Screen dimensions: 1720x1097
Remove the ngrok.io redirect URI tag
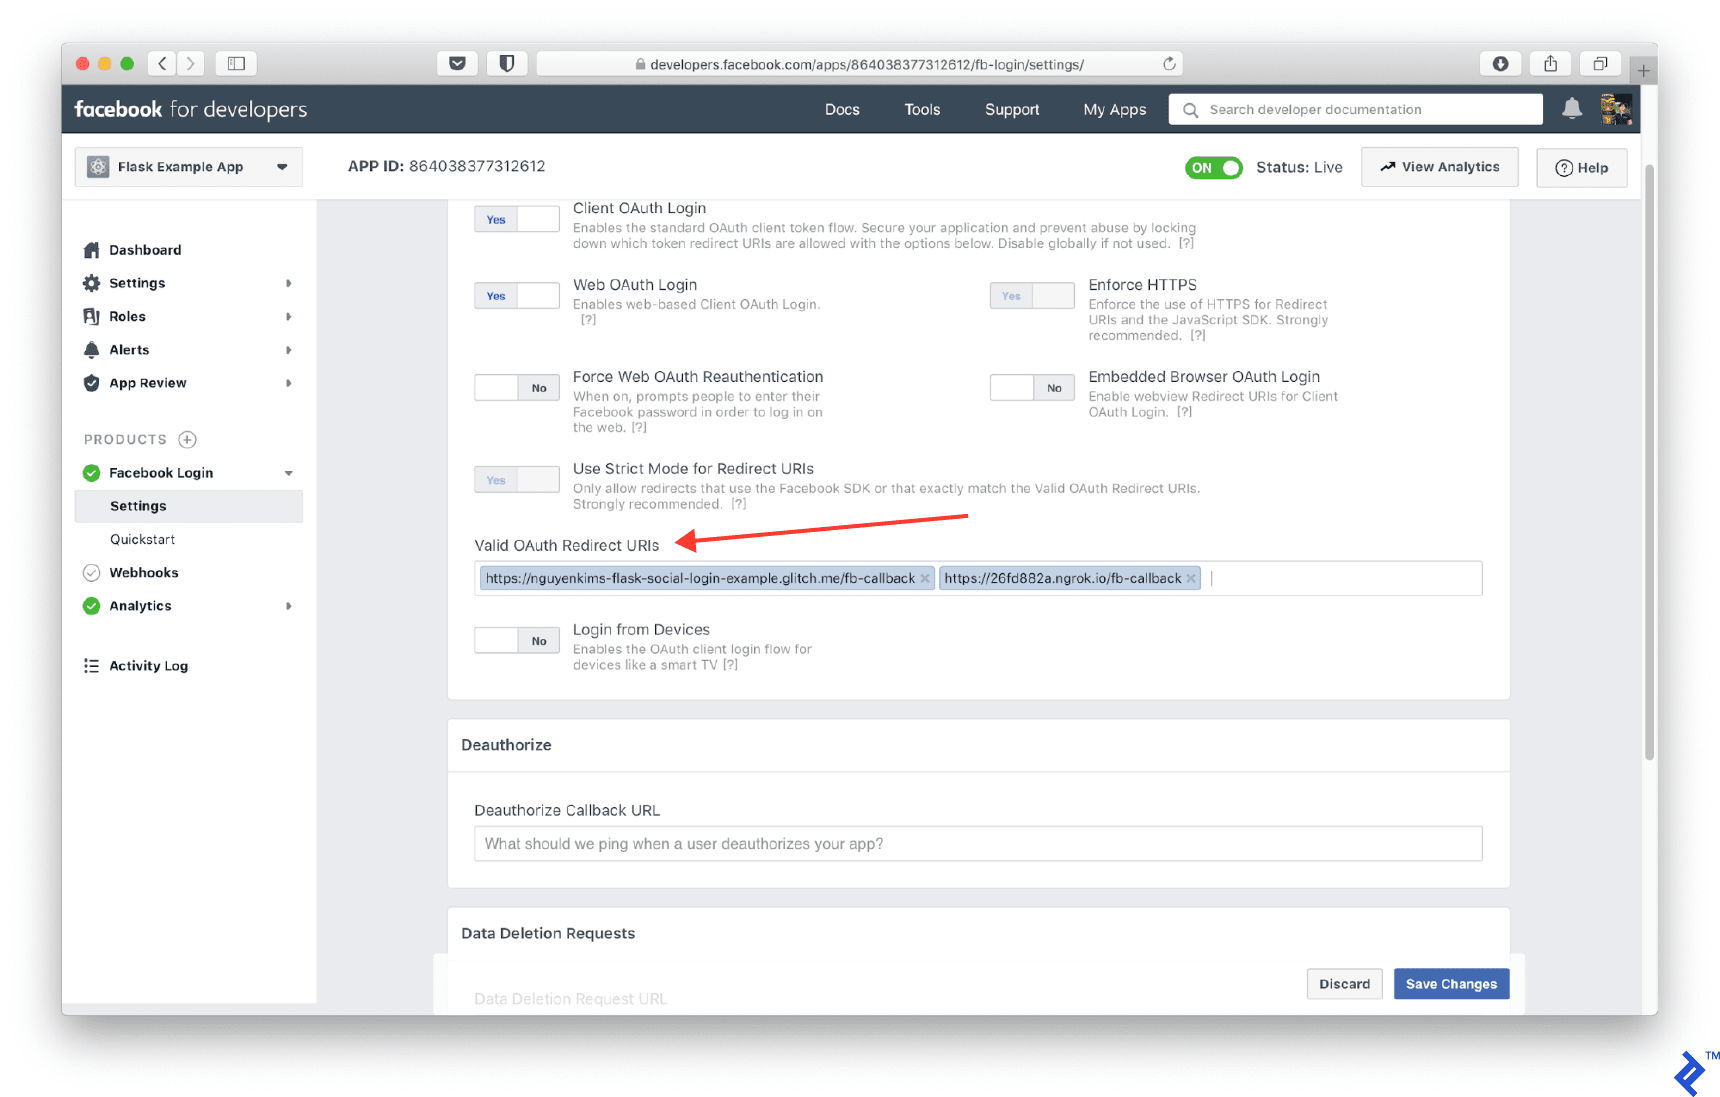pos(1191,578)
